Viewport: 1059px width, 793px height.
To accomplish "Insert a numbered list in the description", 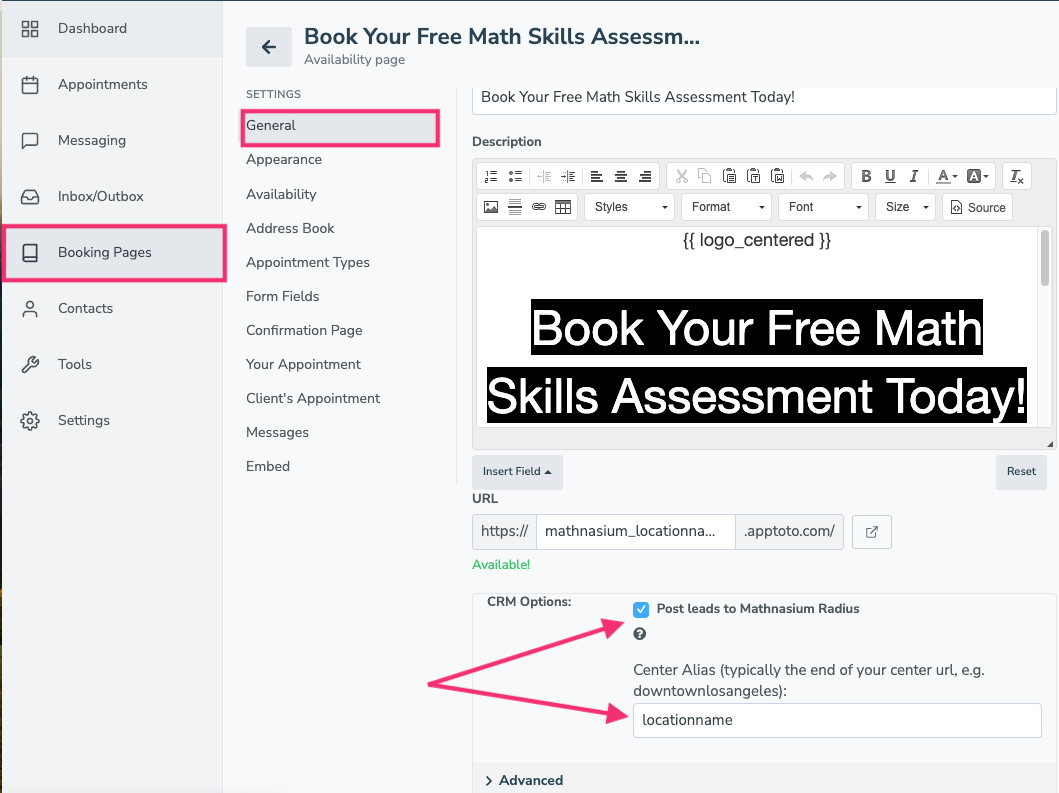I will pyautogui.click(x=491, y=176).
